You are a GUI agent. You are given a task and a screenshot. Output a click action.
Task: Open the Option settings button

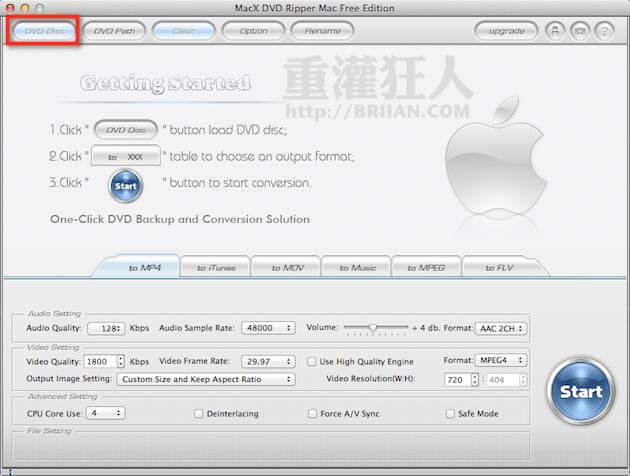coord(254,31)
